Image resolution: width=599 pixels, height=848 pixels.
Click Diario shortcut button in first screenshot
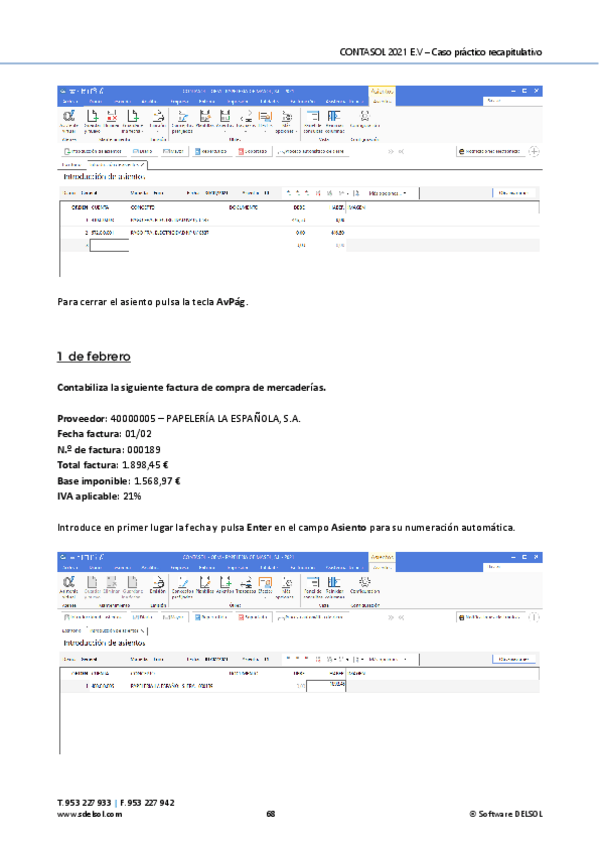pyautogui.click(x=143, y=151)
